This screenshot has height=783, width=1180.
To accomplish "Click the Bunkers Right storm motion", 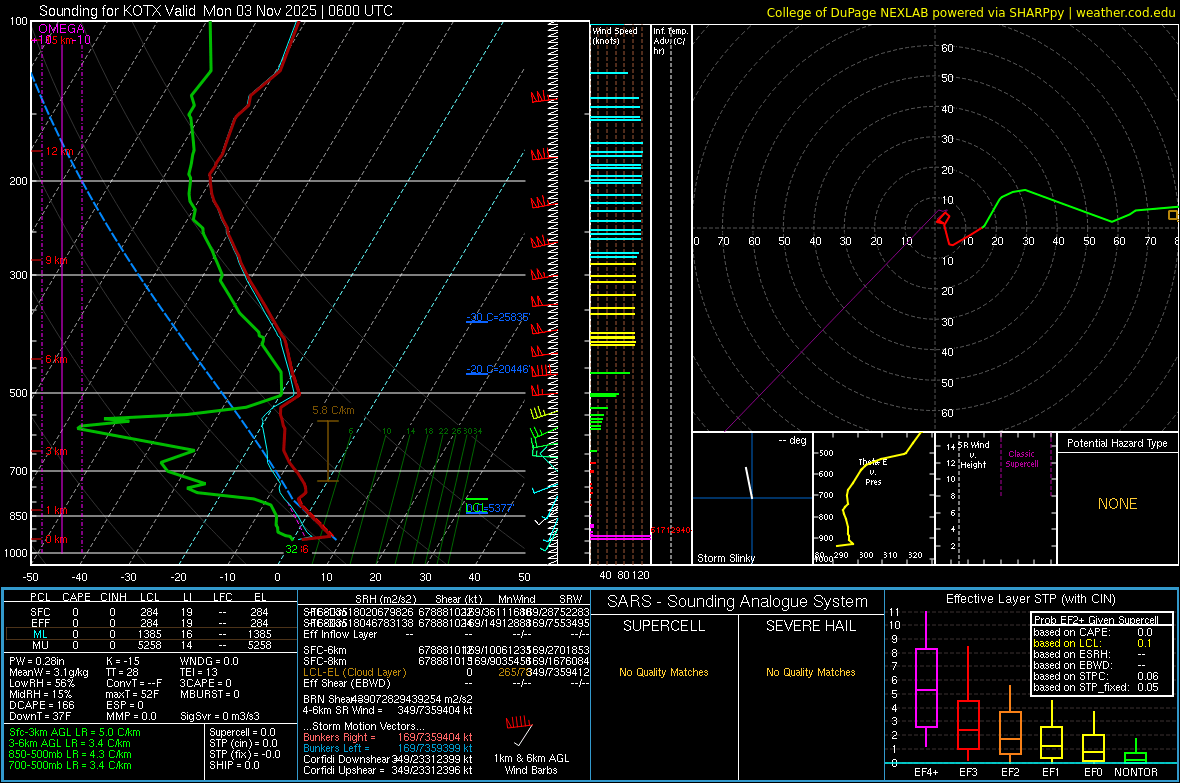I will coord(388,737).
